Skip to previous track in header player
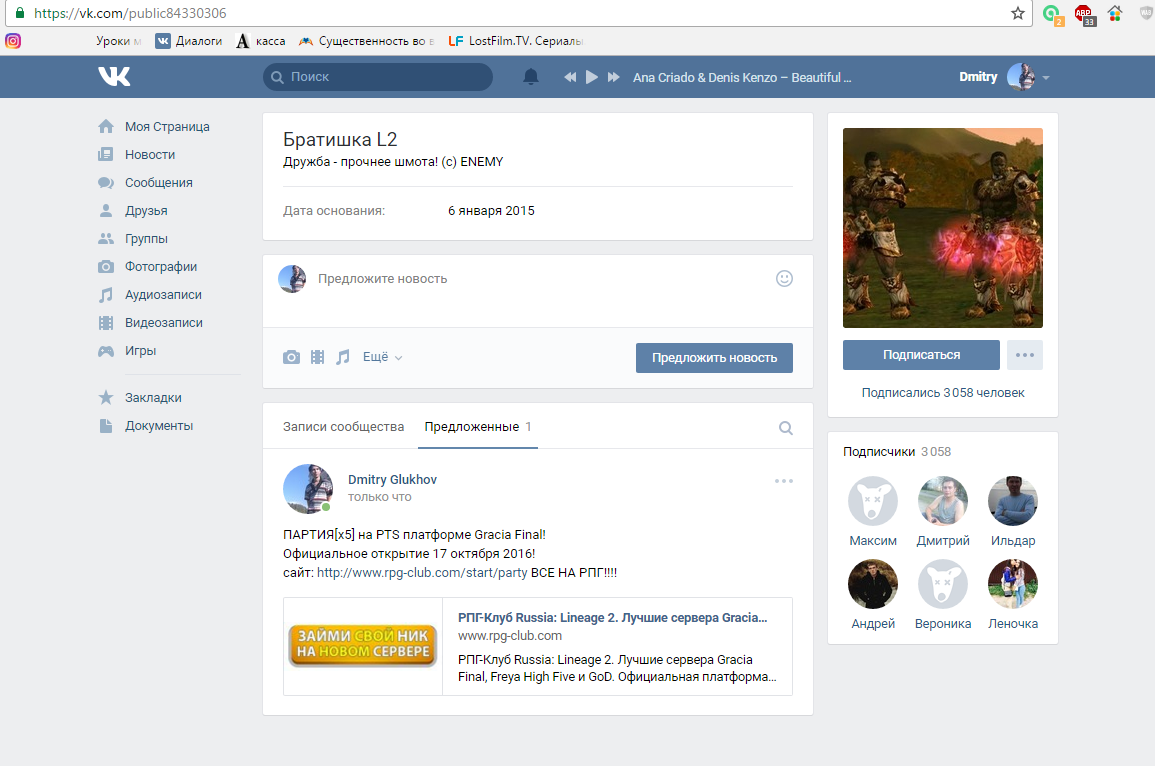This screenshot has height=766, width=1155. [x=570, y=77]
